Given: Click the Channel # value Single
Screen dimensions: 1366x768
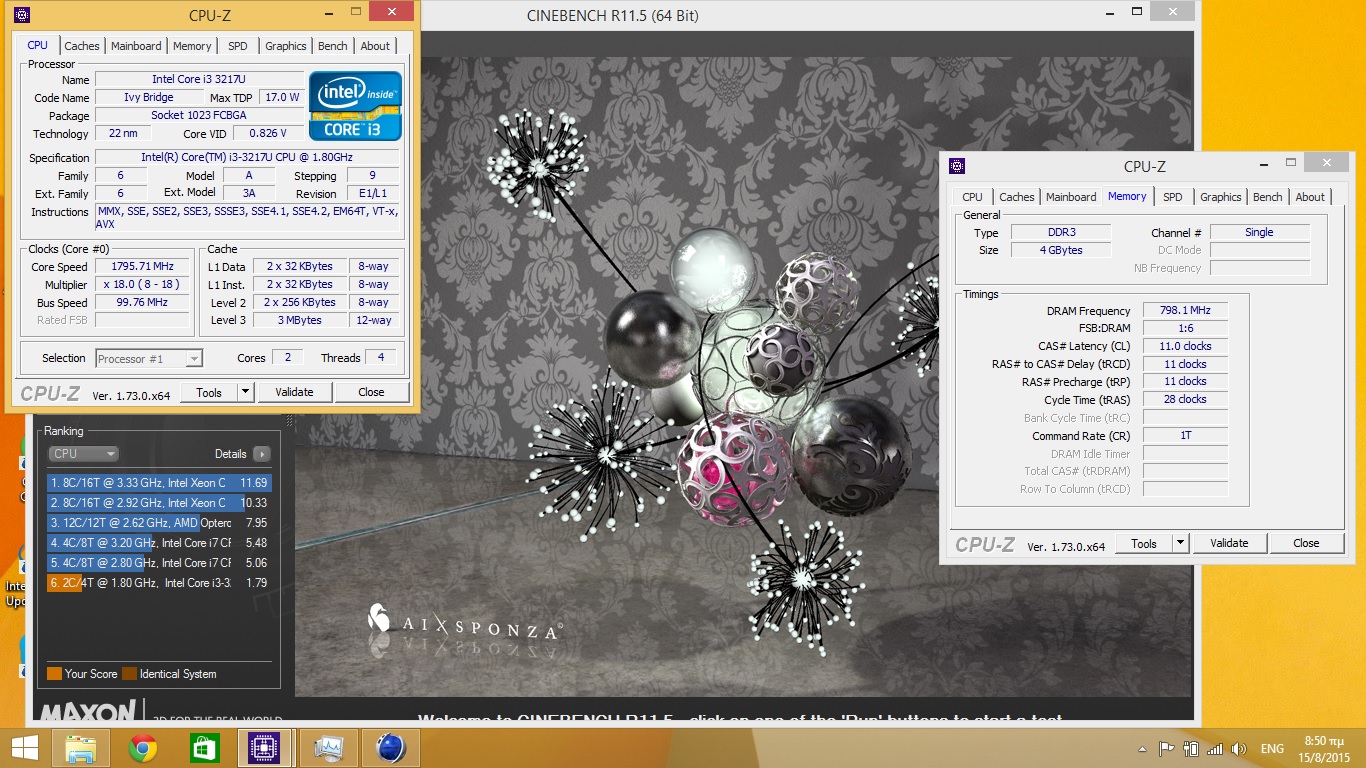Looking at the screenshot, I should coord(1260,233).
